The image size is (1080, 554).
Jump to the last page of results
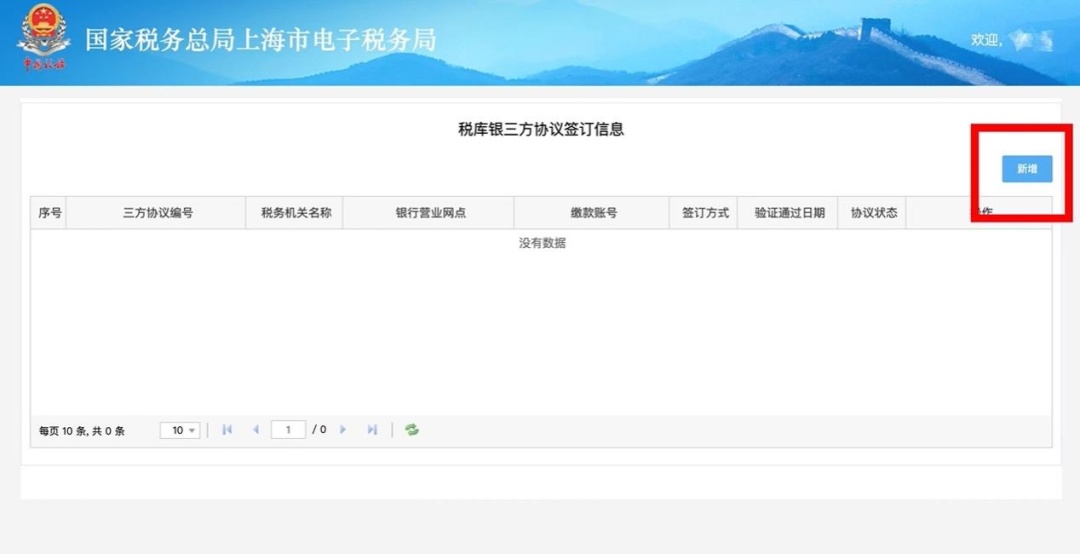pyautogui.click(x=372, y=430)
